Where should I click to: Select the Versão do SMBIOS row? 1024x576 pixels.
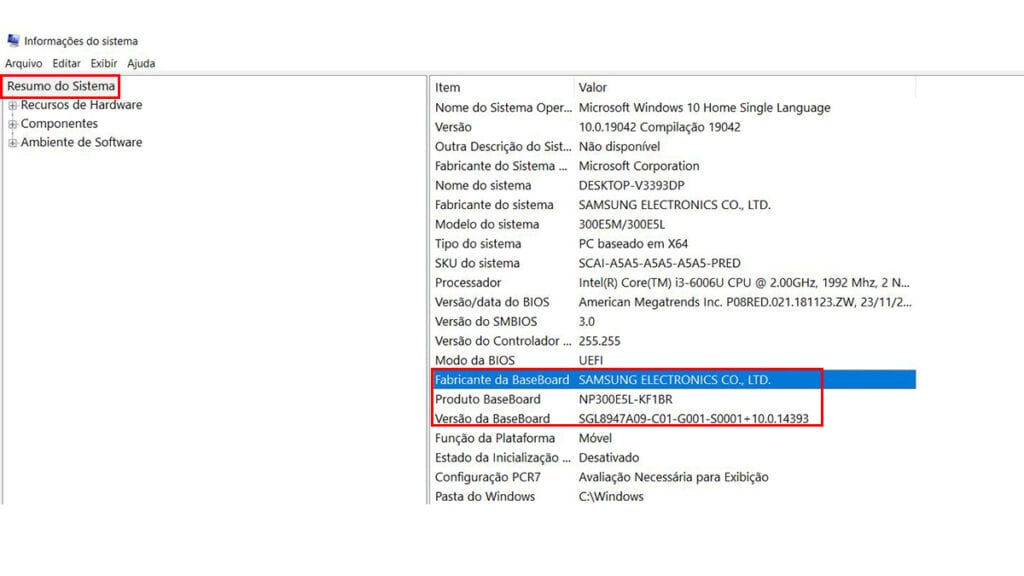tap(673, 322)
